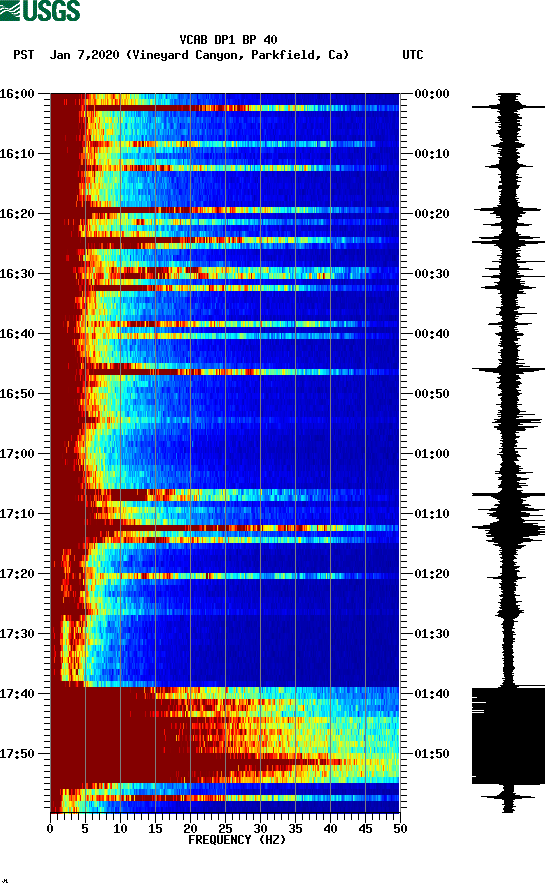
Task: Click the 17:00 PST time label
Action: click(17, 454)
